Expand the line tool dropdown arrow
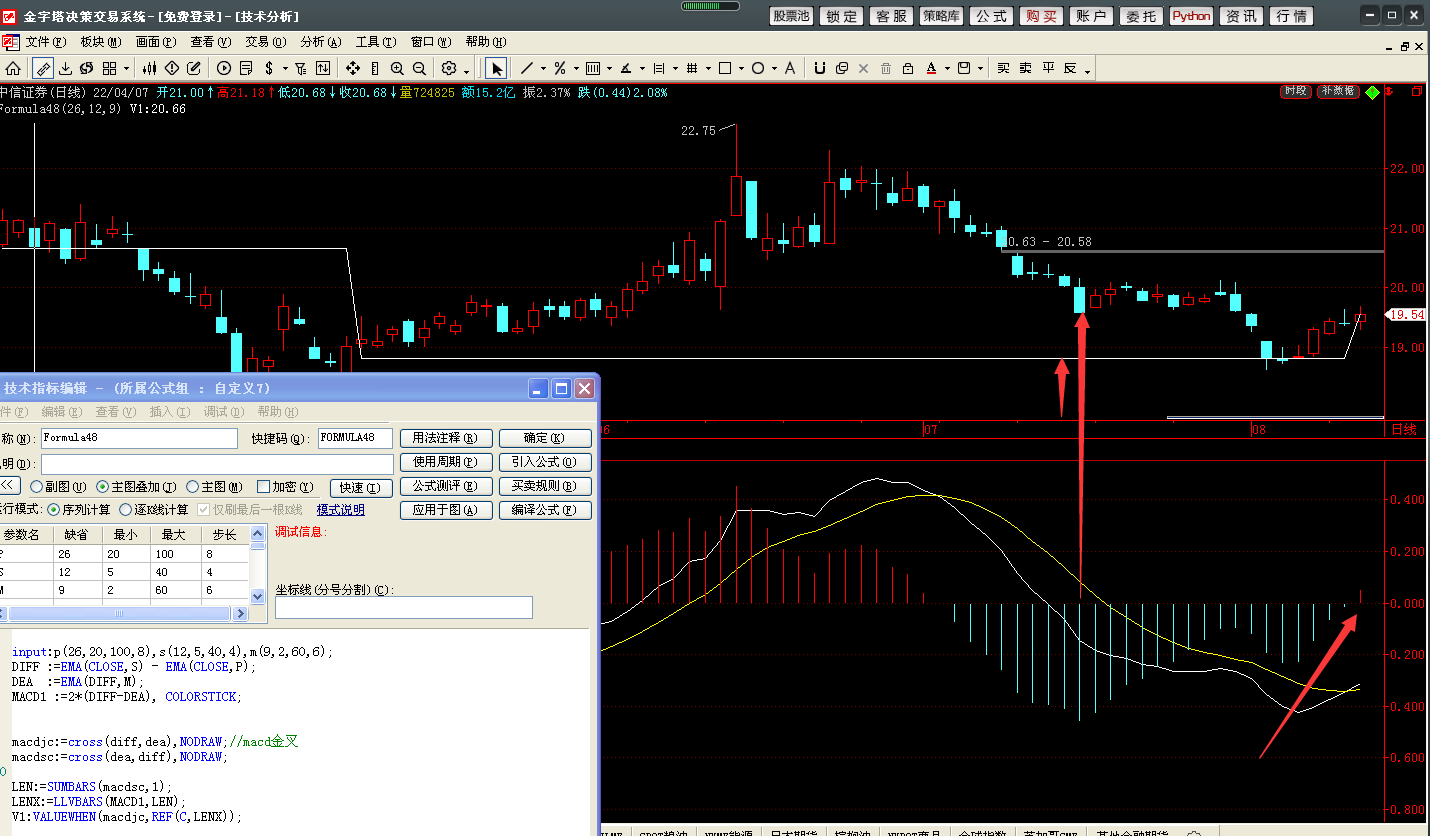The image size is (1430, 836). click(x=543, y=69)
